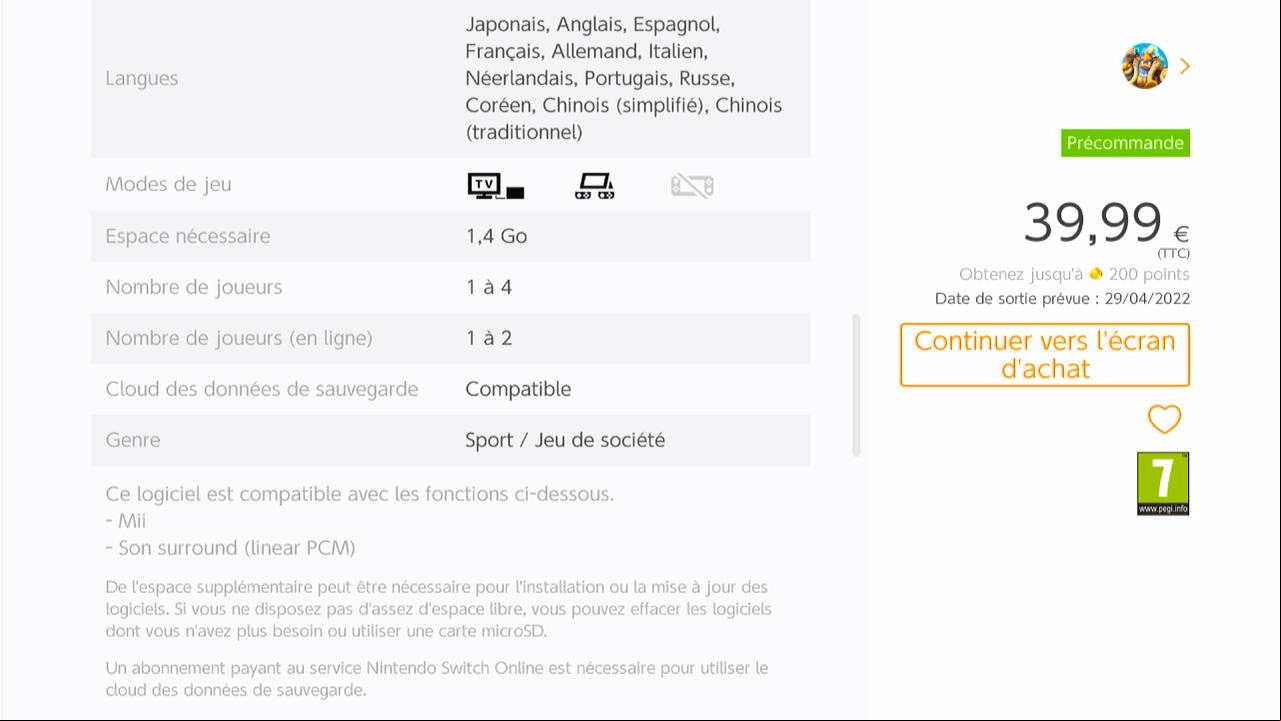Click the 39,99 € price text
The width and height of the screenshot is (1281, 721).
click(1106, 223)
